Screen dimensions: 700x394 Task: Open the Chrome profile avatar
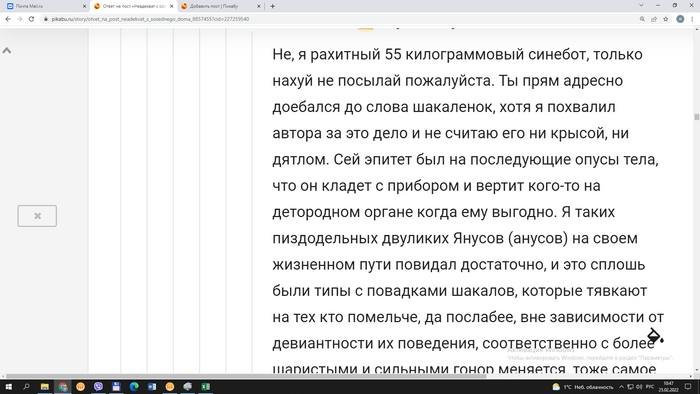point(680,19)
